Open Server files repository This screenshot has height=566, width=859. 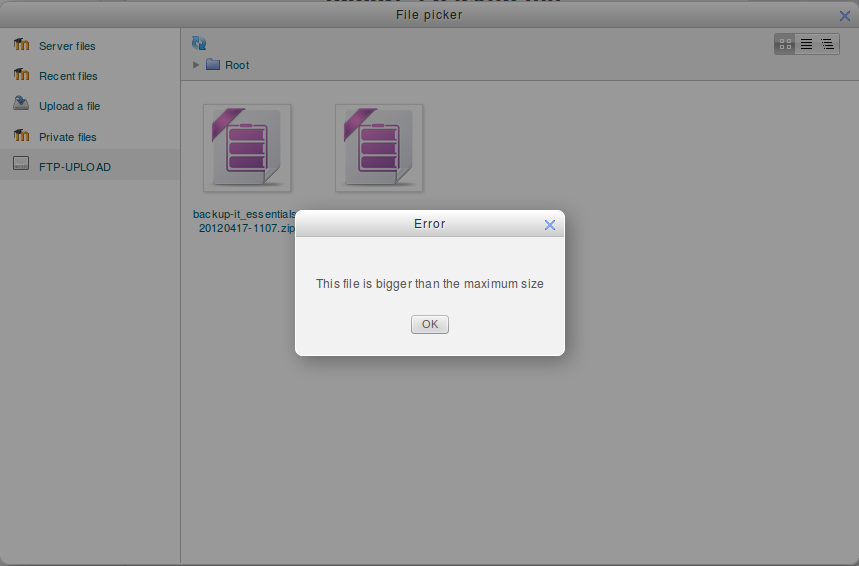pyautogui.click(x=67, y=46)
